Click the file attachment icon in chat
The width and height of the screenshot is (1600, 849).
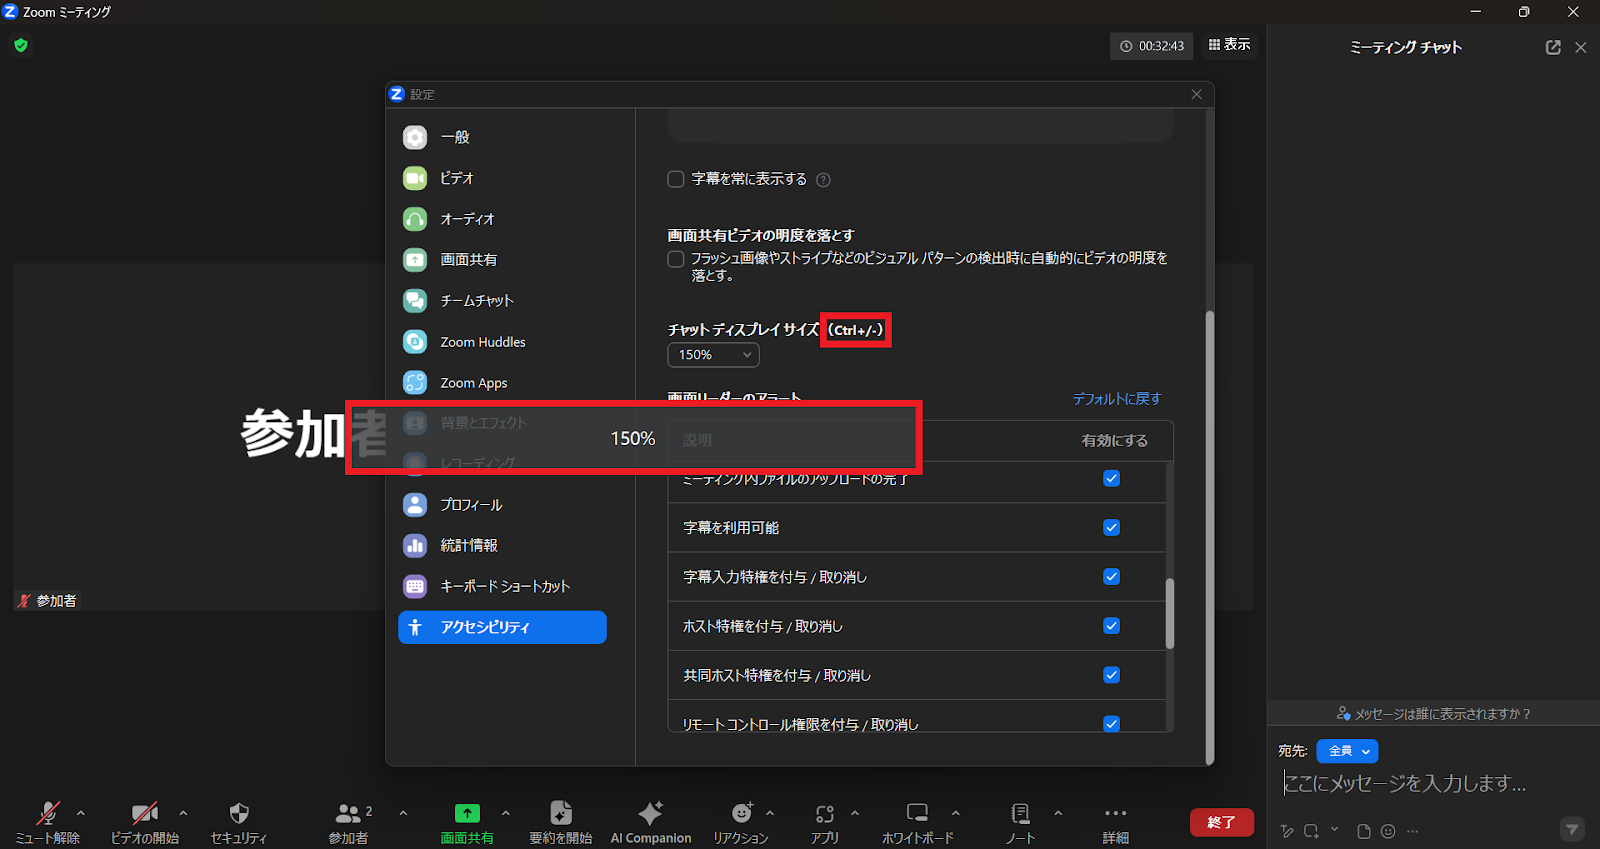coord(1363,831)
